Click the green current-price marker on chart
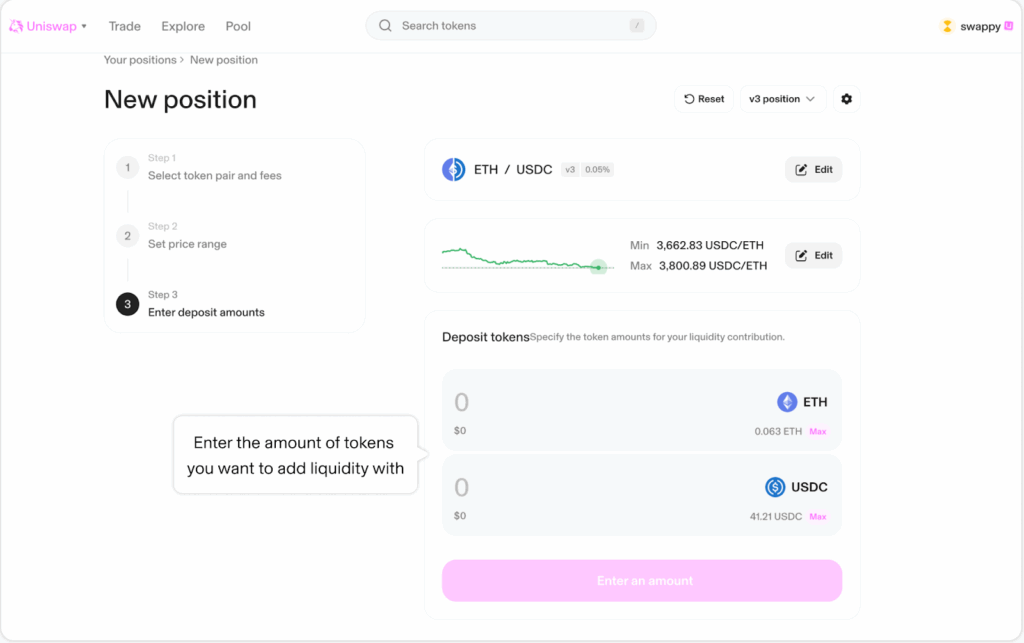Viewport: 1024px width, 643px height. (x=598, y=267)
